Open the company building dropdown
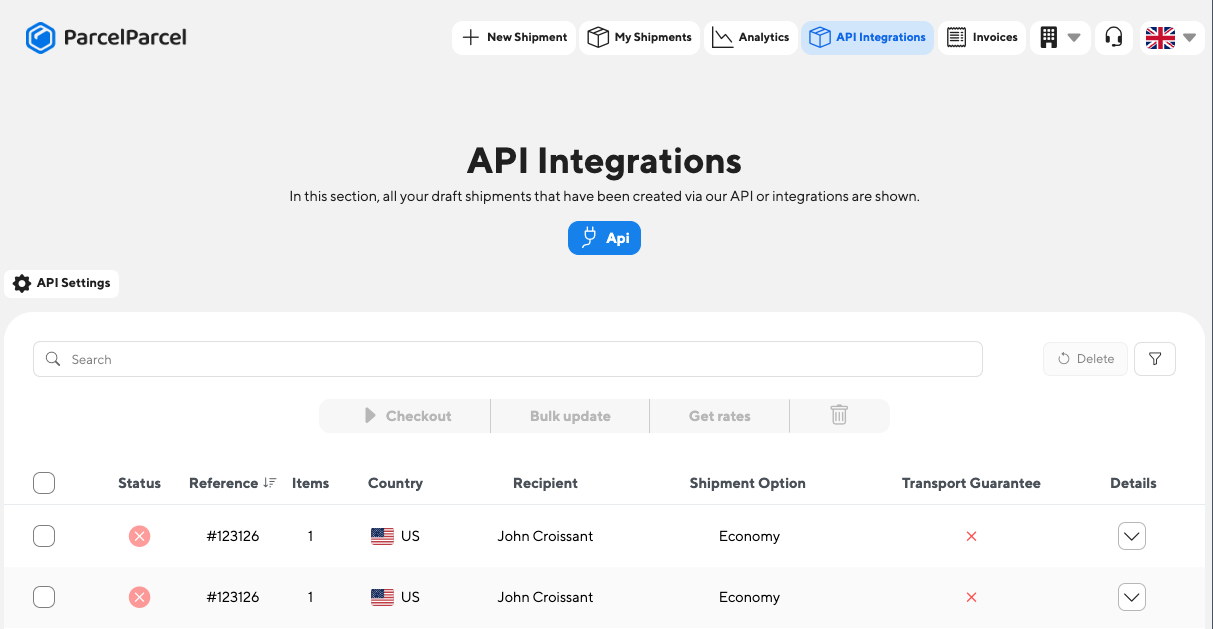 (x=1060, y=38)
